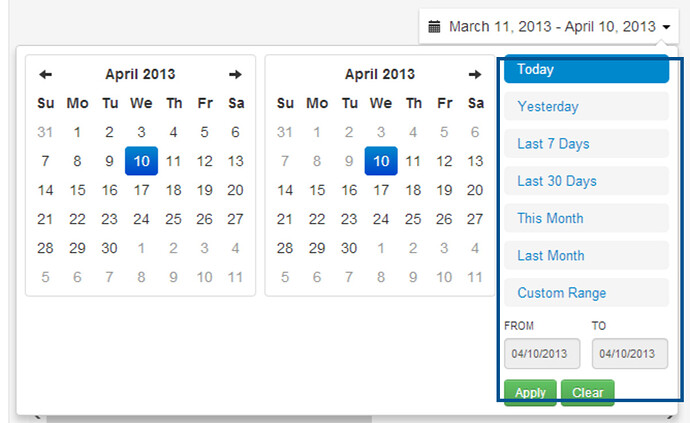Choose the Last 30 Days range
Image resolution: width=690 pixels, height=423 pixels.
[x=587, y=181]
